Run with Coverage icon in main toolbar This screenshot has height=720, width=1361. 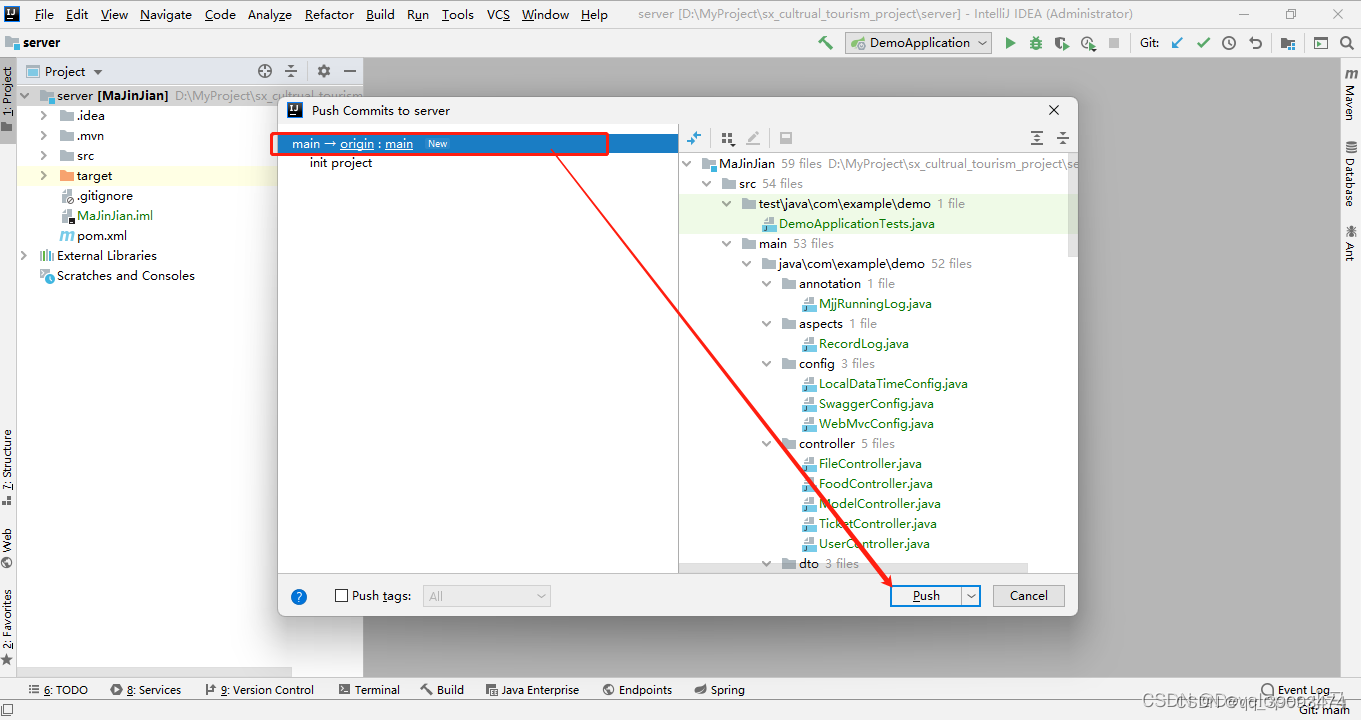coord(1062,43)
